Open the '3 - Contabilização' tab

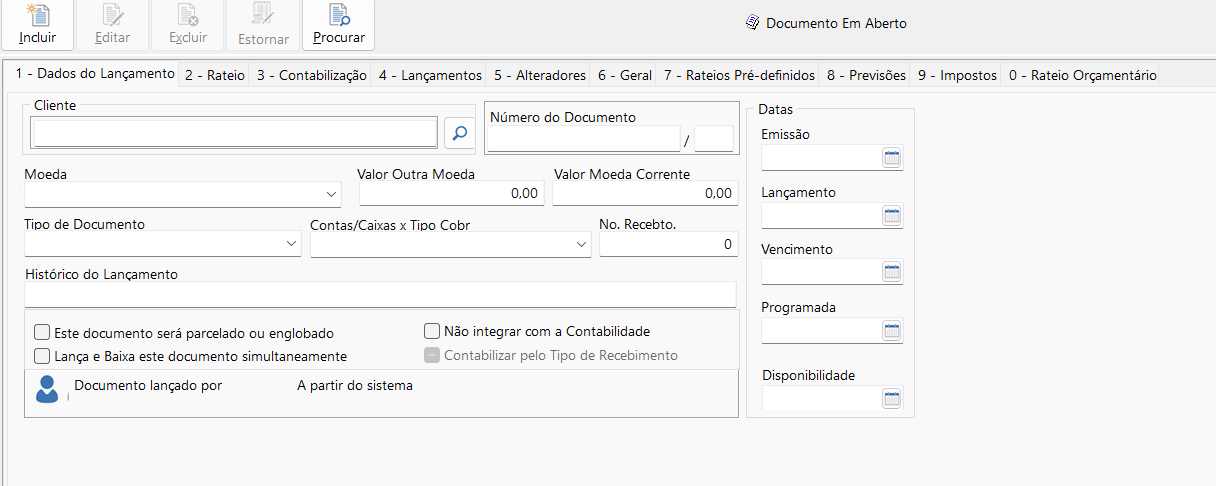click(311, 75)
